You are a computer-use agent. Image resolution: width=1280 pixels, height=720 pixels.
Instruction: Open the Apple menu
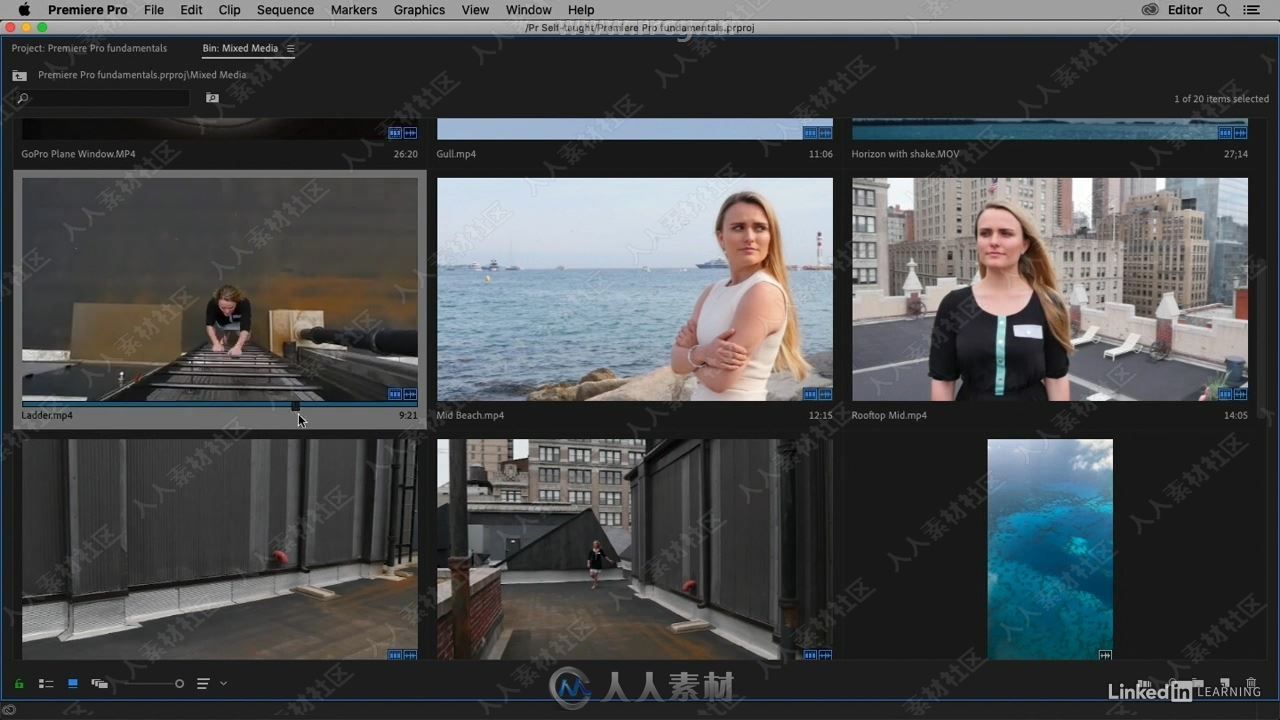coord(24,10)
